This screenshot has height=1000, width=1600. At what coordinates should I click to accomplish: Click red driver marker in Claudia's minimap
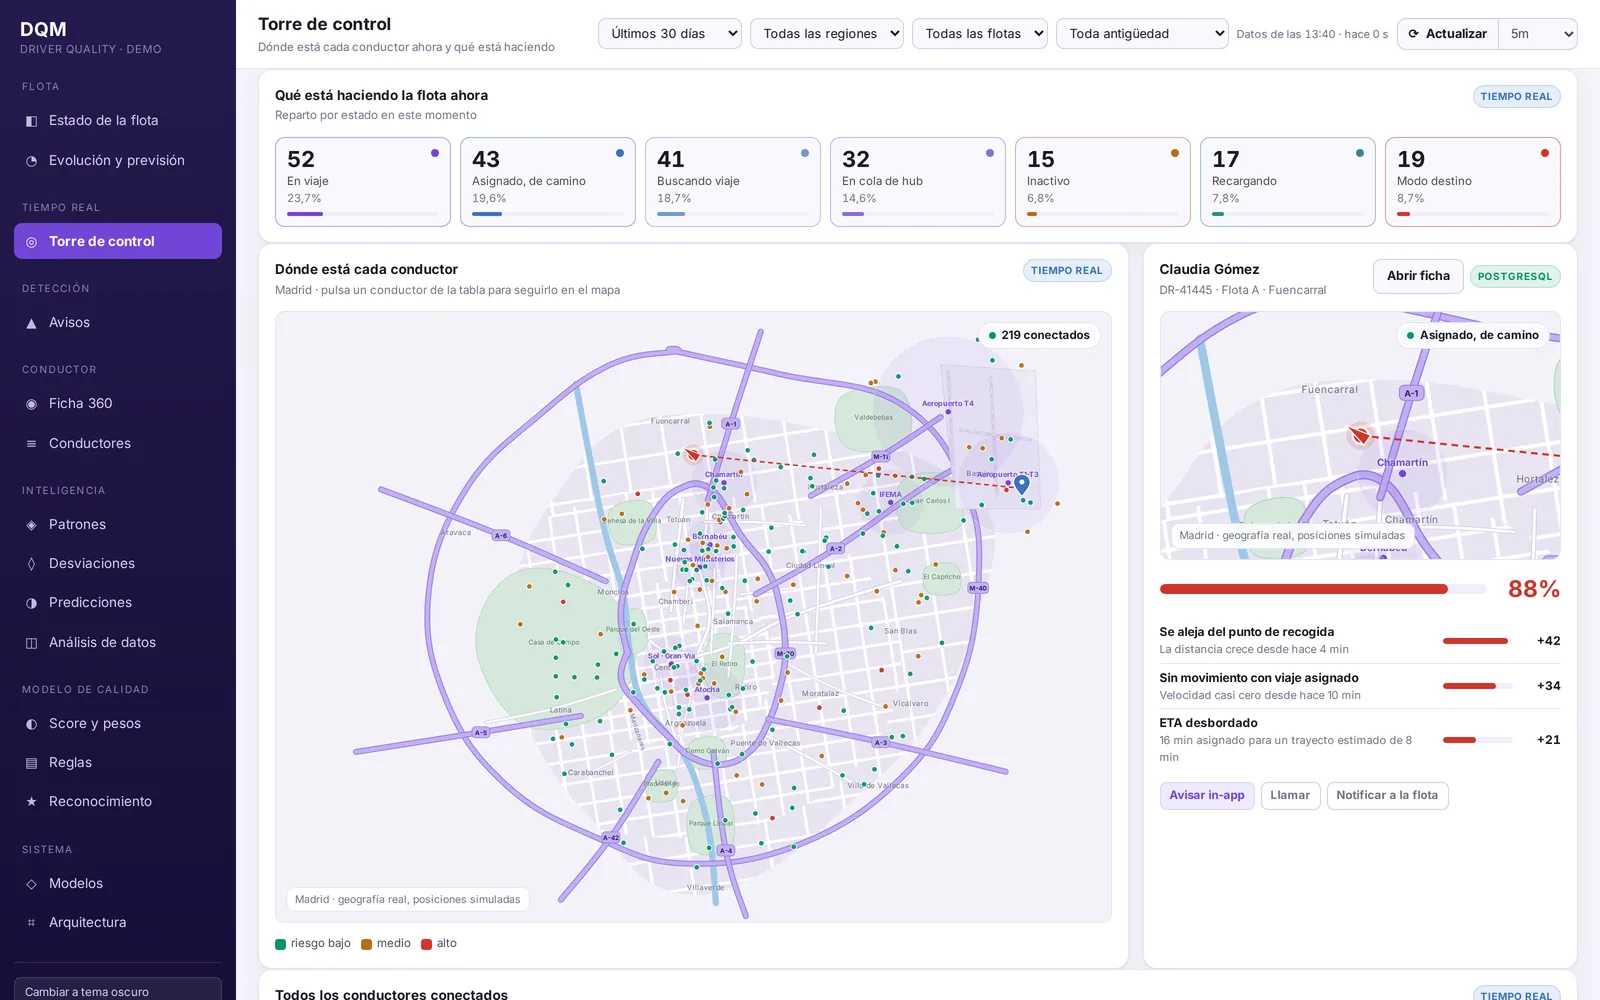(1359, 435)
